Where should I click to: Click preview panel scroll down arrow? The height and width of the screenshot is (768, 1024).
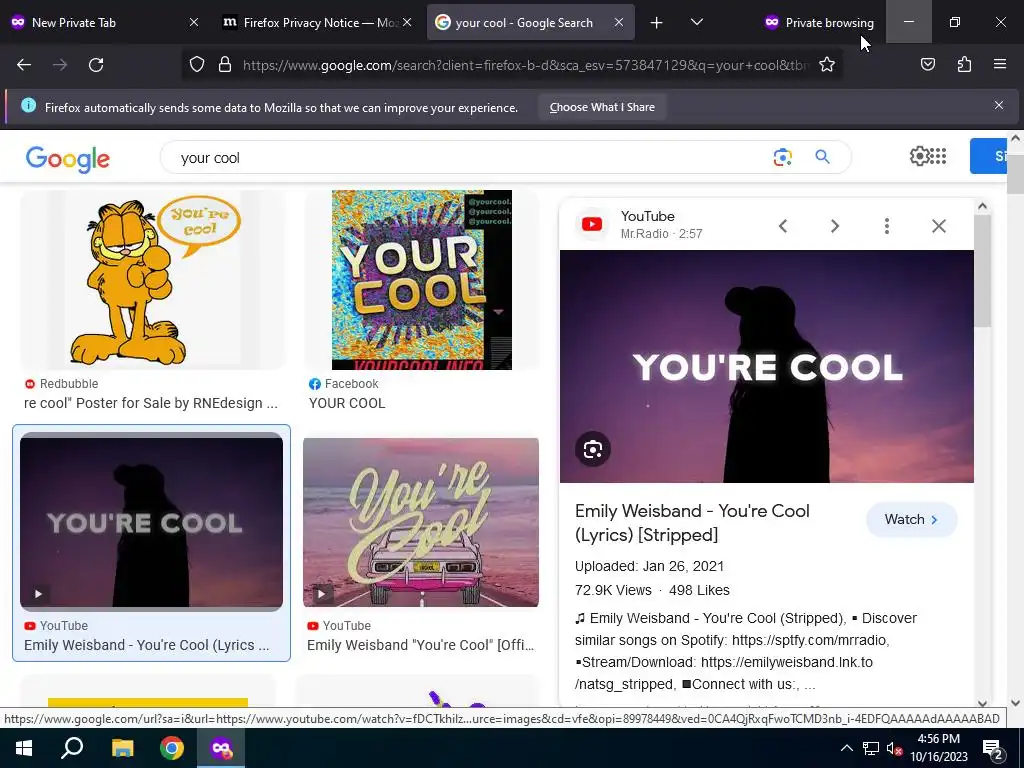(x=982, y=703)
